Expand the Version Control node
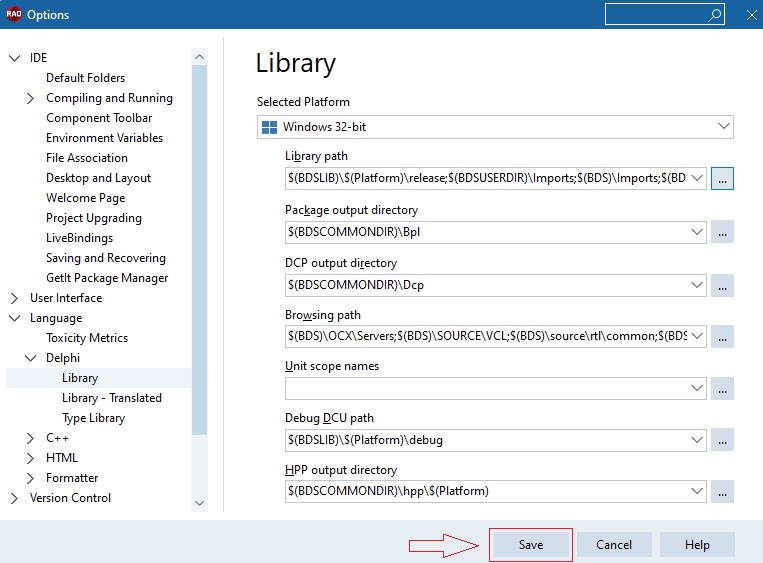Viewport: 763px width, 563px height. [15, 498]
